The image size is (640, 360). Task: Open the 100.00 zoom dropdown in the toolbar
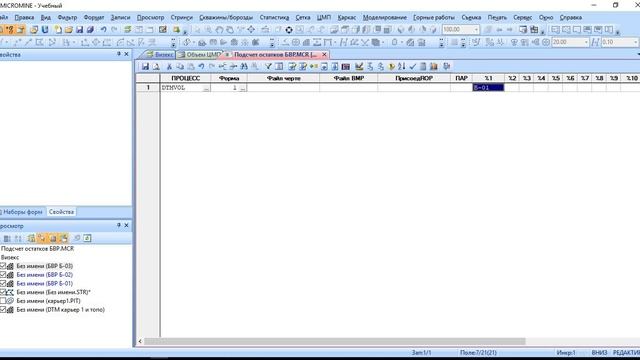[x=476, y=30]
